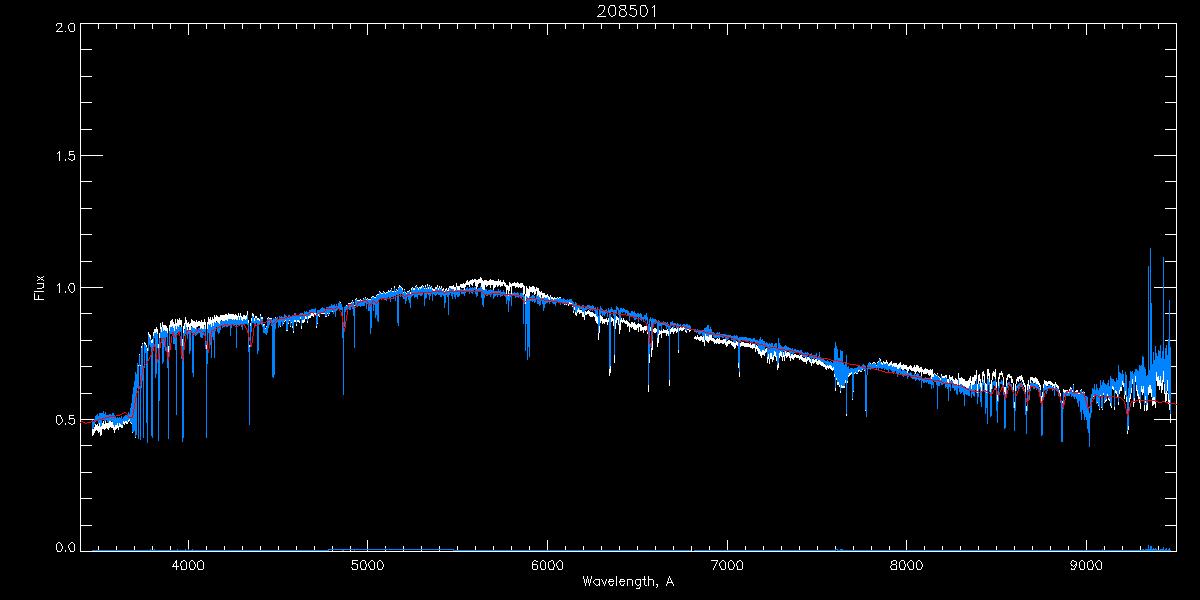Click the 1.5 flux tick label
The width and height of the screenshot is (1200, 600).
coord(65,157)
